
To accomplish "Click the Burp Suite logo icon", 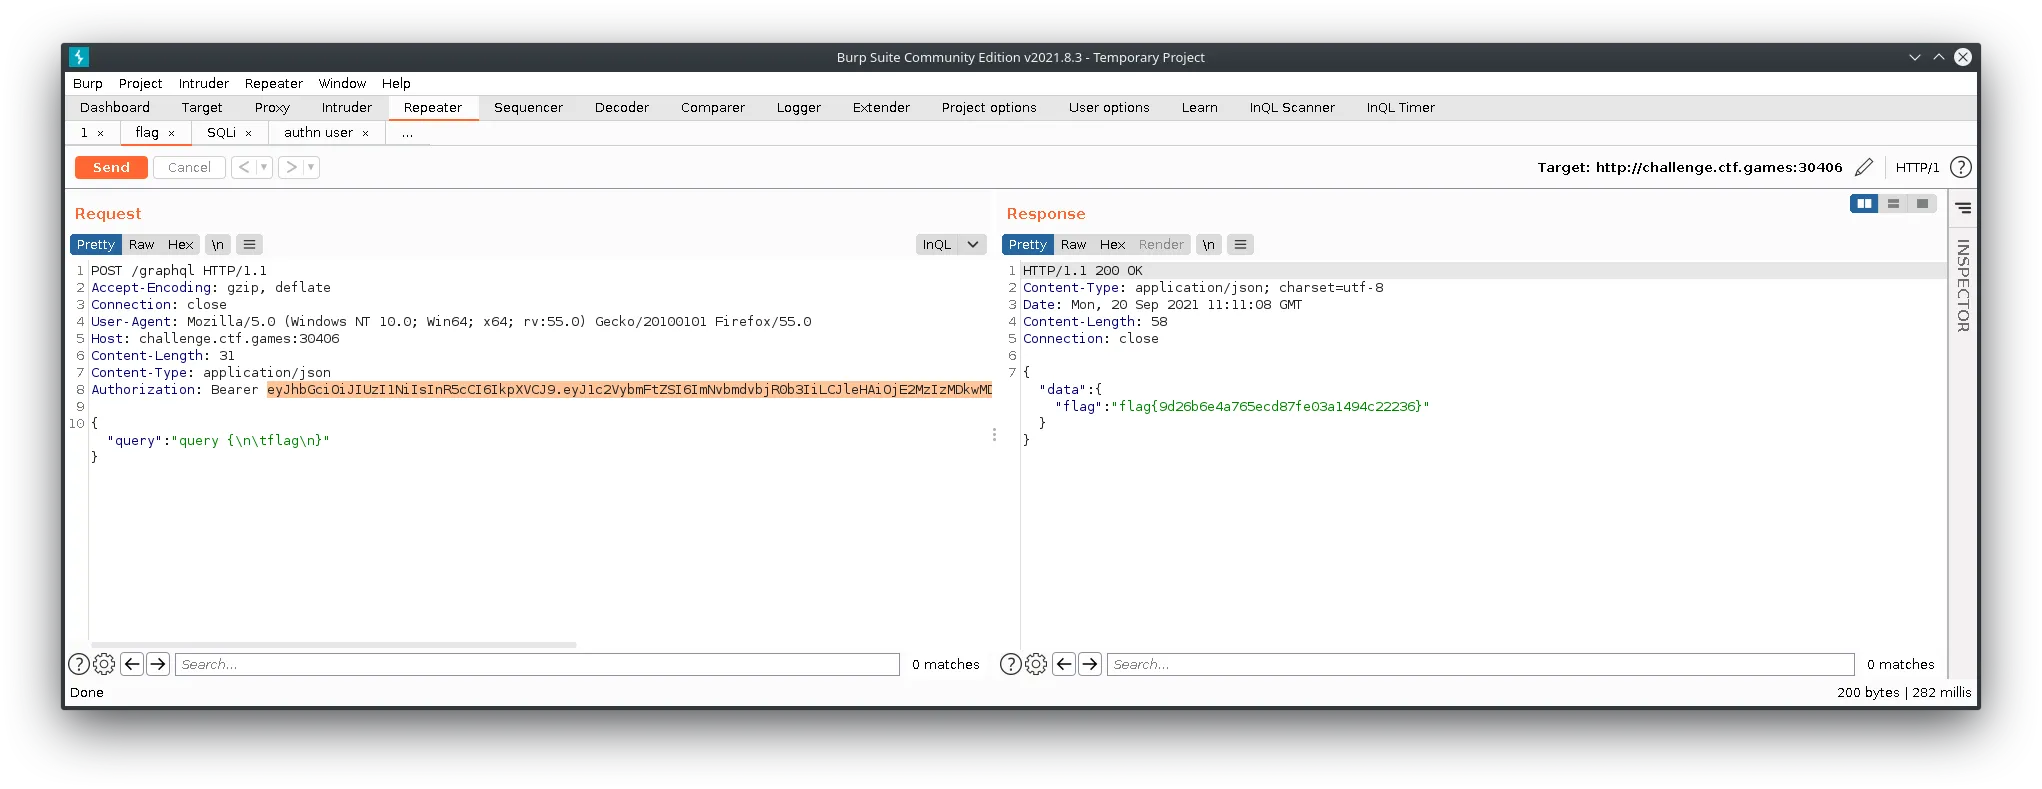I will (80, 57).
